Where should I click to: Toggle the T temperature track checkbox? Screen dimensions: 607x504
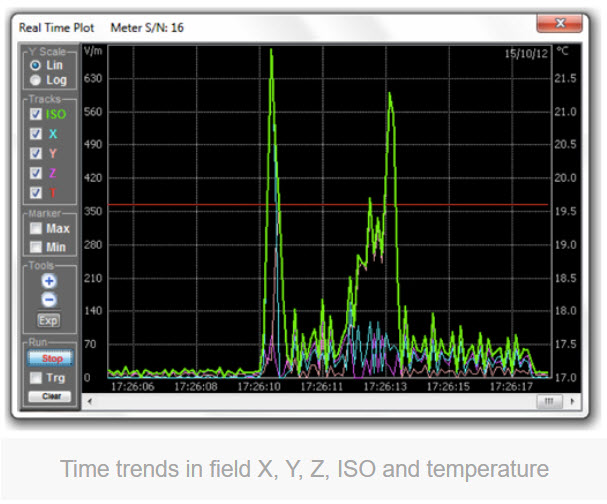36,192
